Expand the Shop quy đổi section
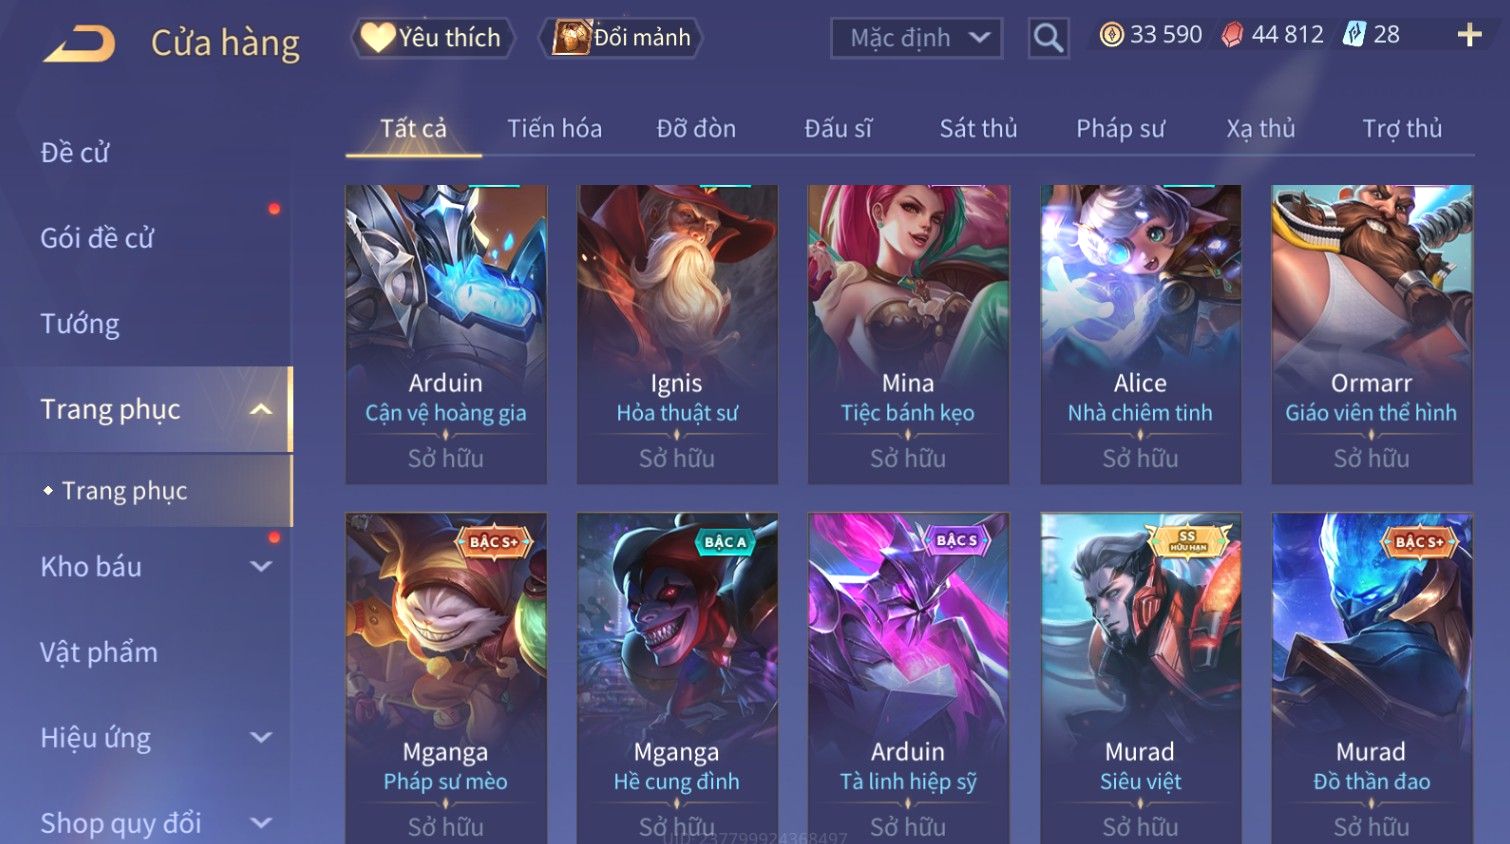This screenshot has width=1510, height=844. (x=261, y=823)
